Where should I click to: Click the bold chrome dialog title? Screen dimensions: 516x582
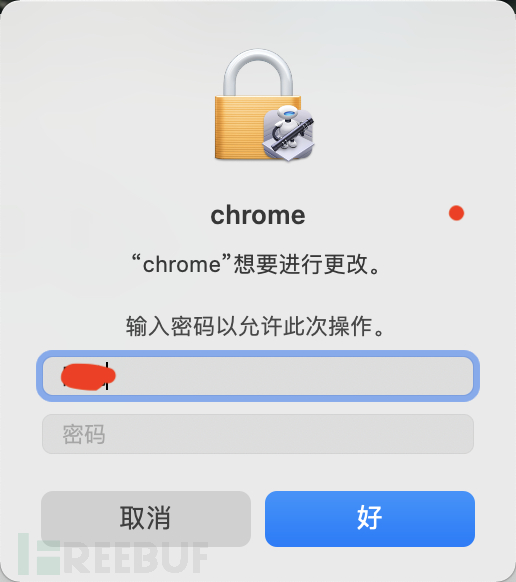tap(258, 215)
